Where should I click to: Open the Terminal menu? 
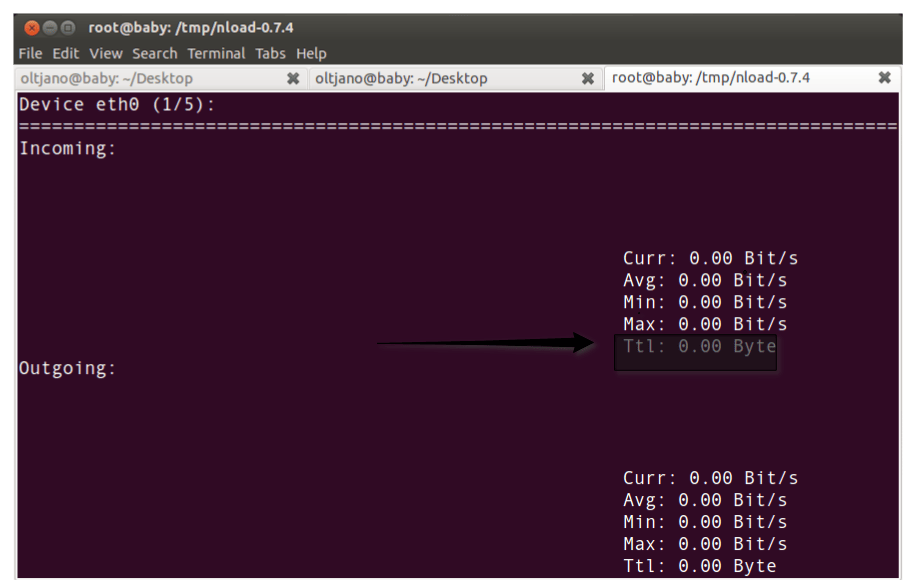tap(216, 53)
